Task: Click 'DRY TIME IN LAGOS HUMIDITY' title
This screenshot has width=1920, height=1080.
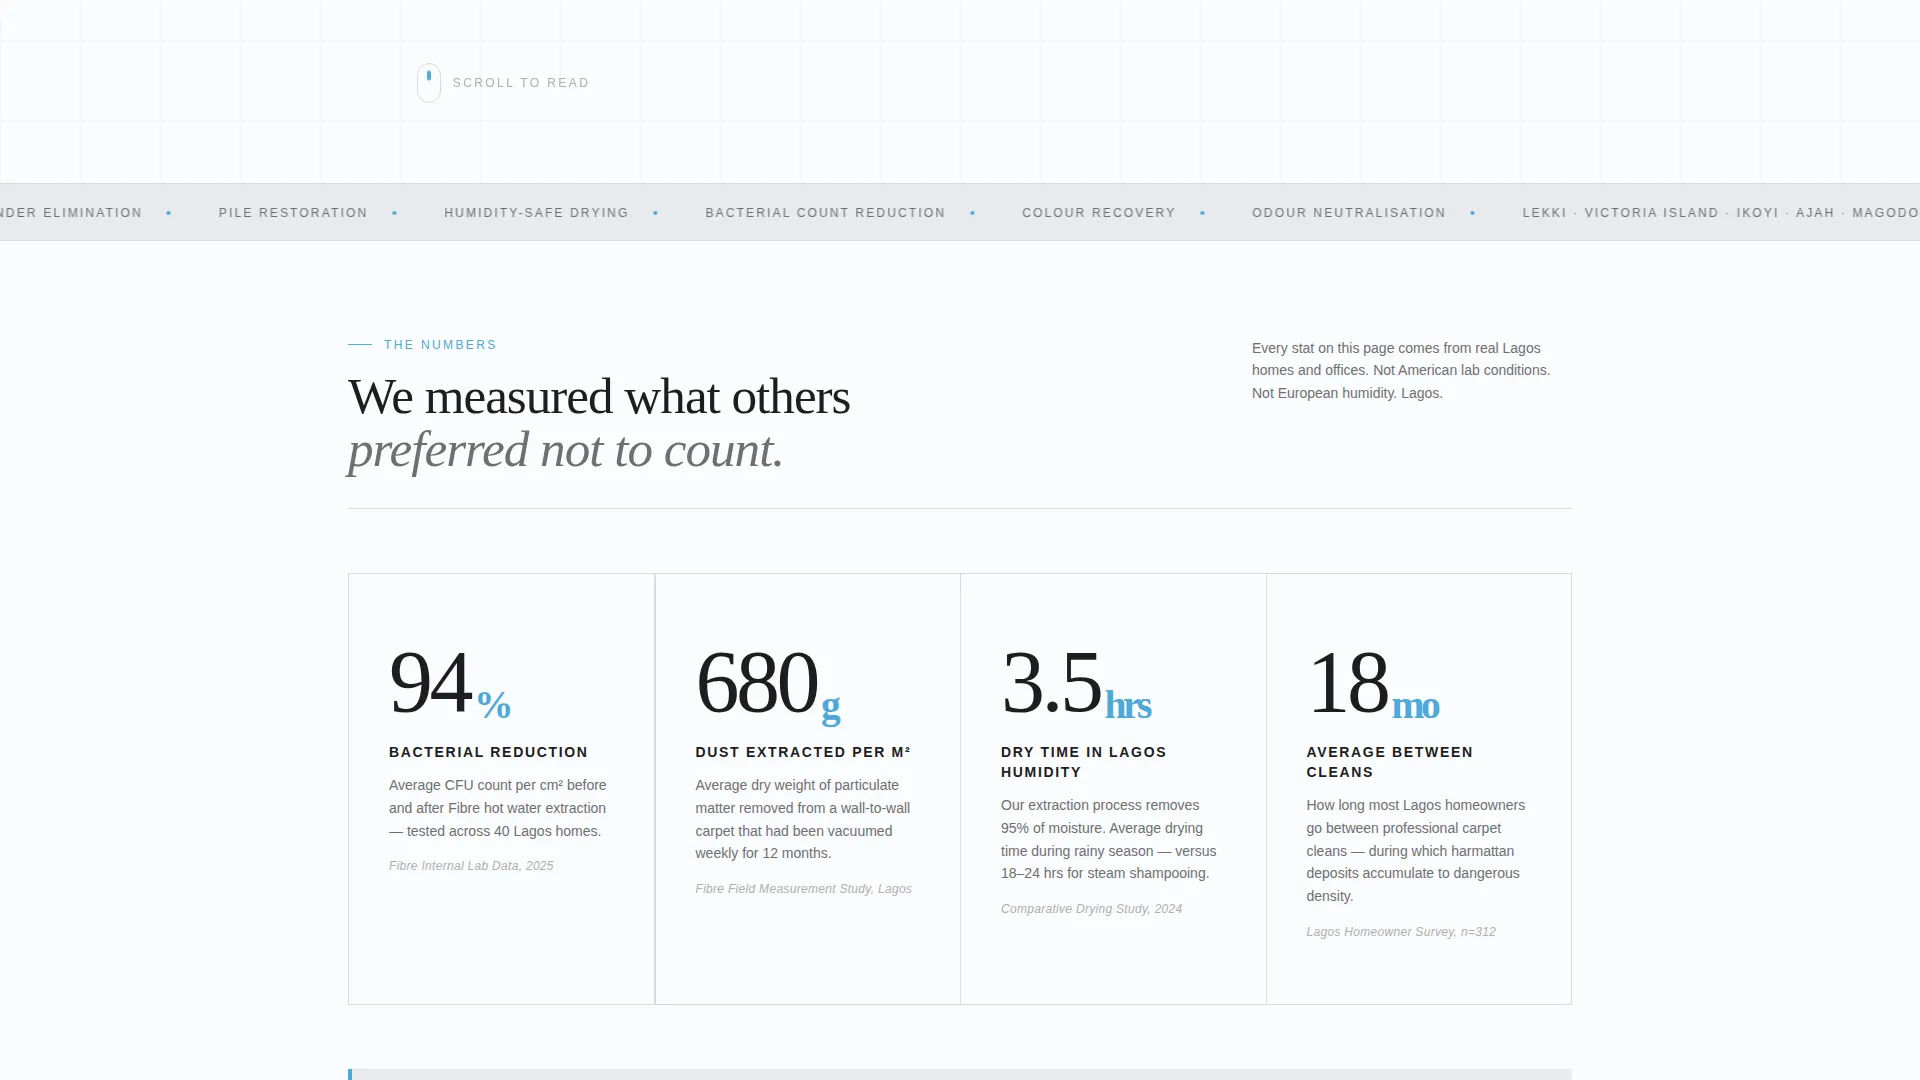Action: [x=1084, y=762]
